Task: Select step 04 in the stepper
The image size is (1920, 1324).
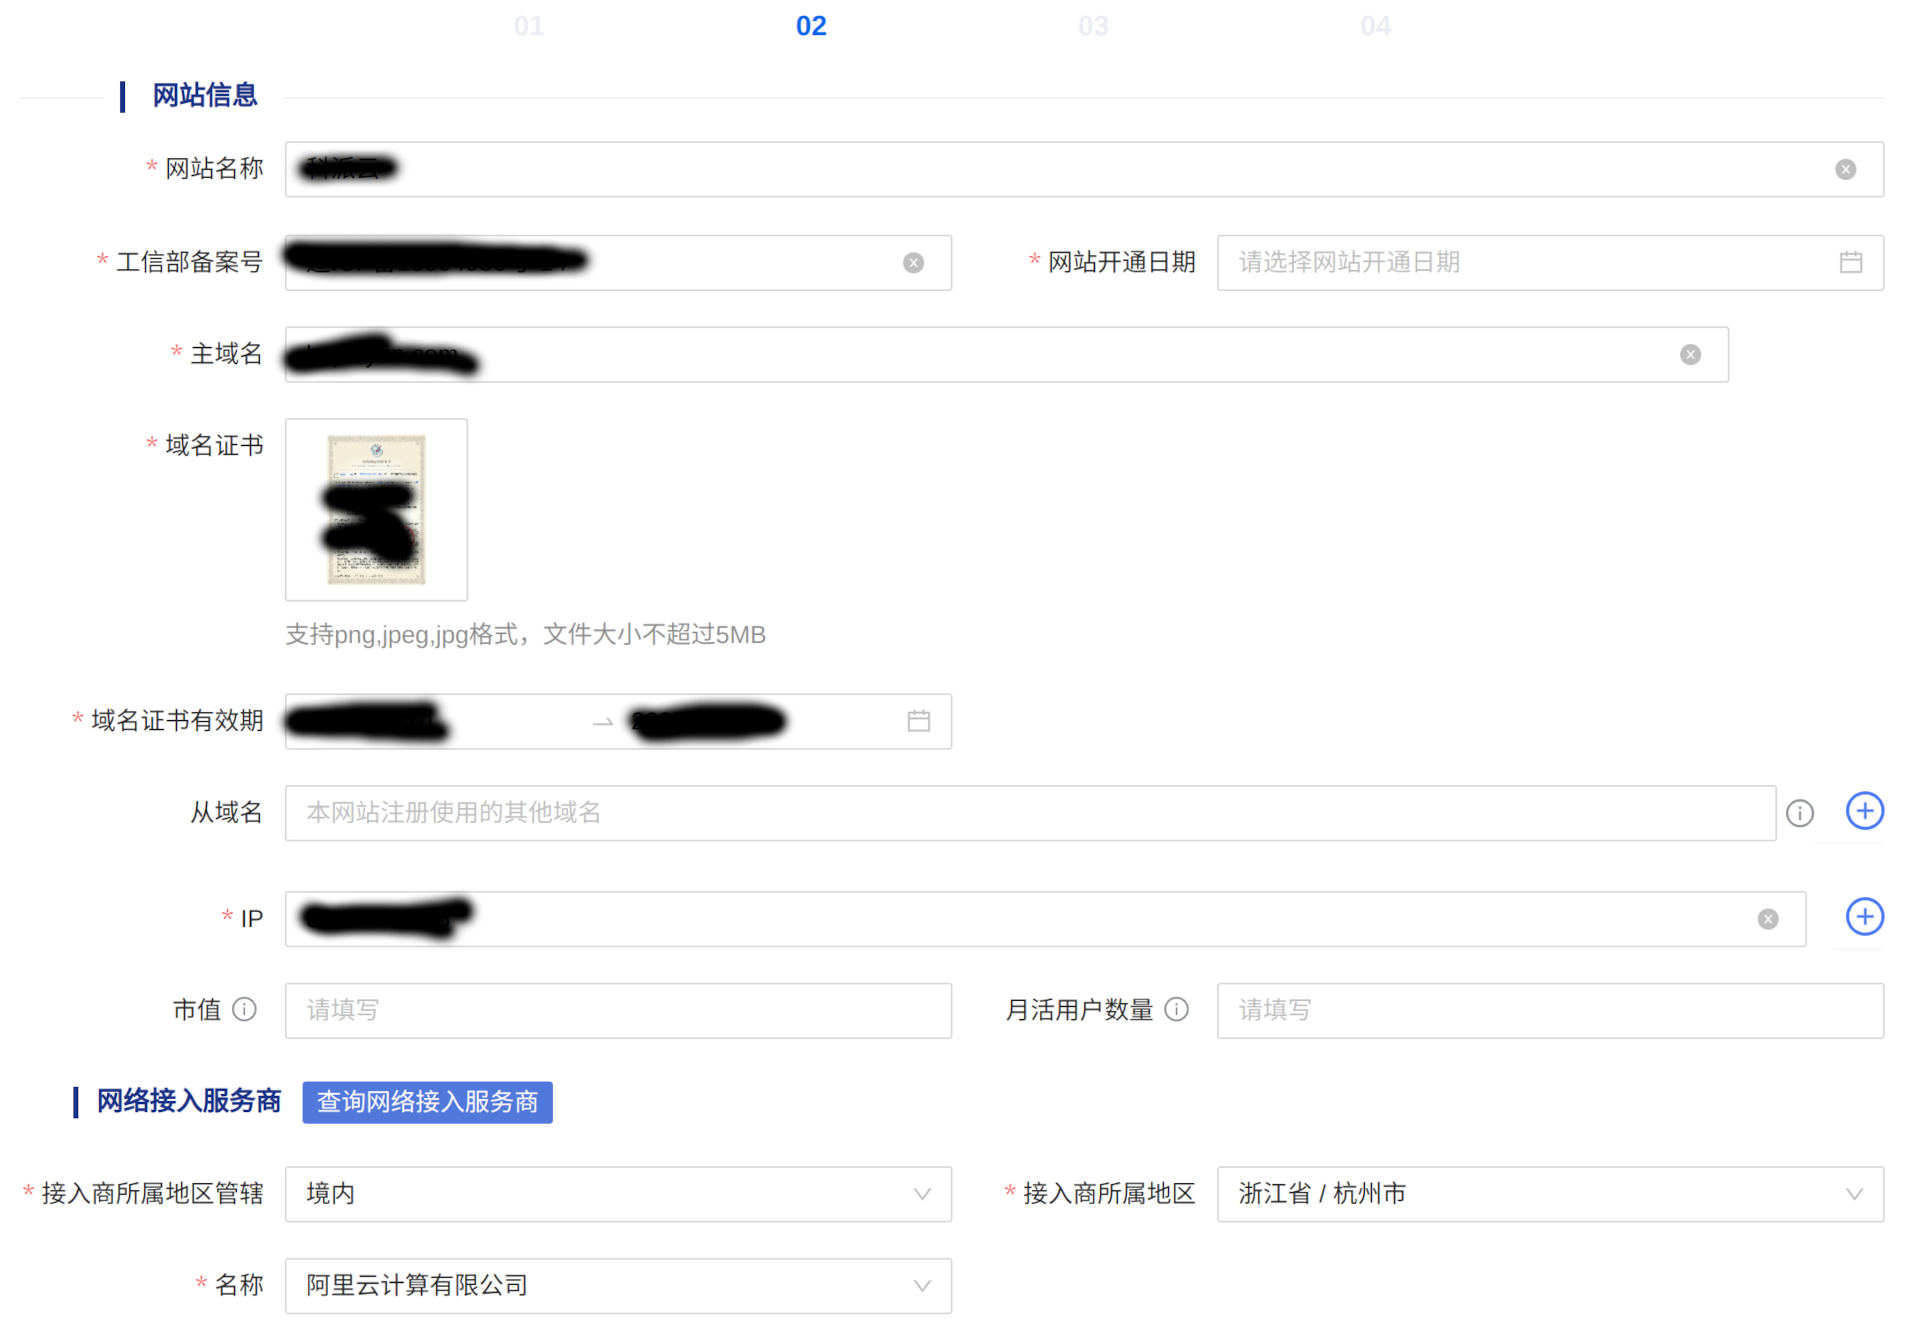Action: [x=1377, y=25]
